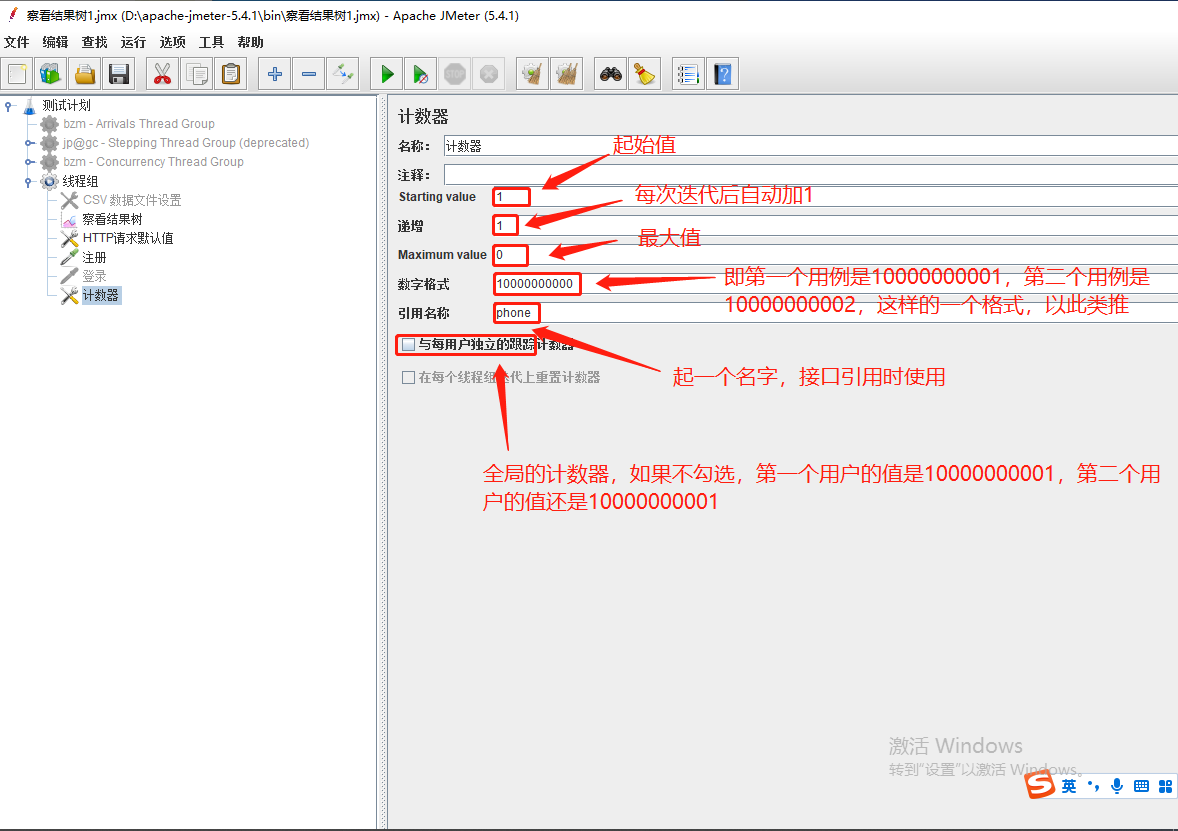Screen dimensions: 1178x831
Task: Open the Sogou toolbox grid icon
Action: coord(1165,786)
